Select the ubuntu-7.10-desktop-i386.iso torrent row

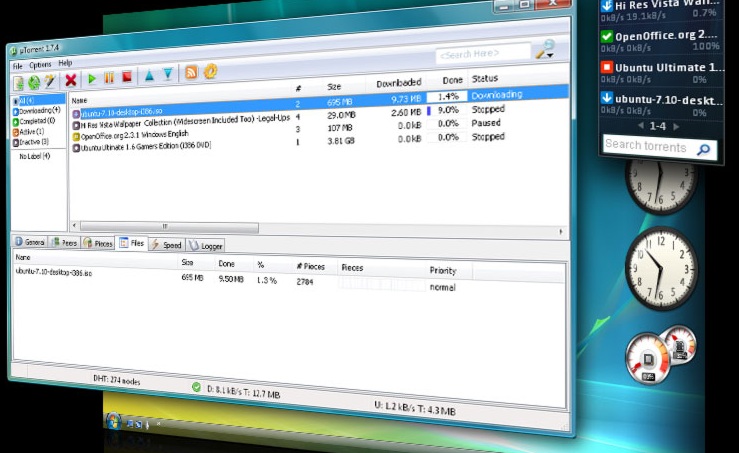click(320, 103)
